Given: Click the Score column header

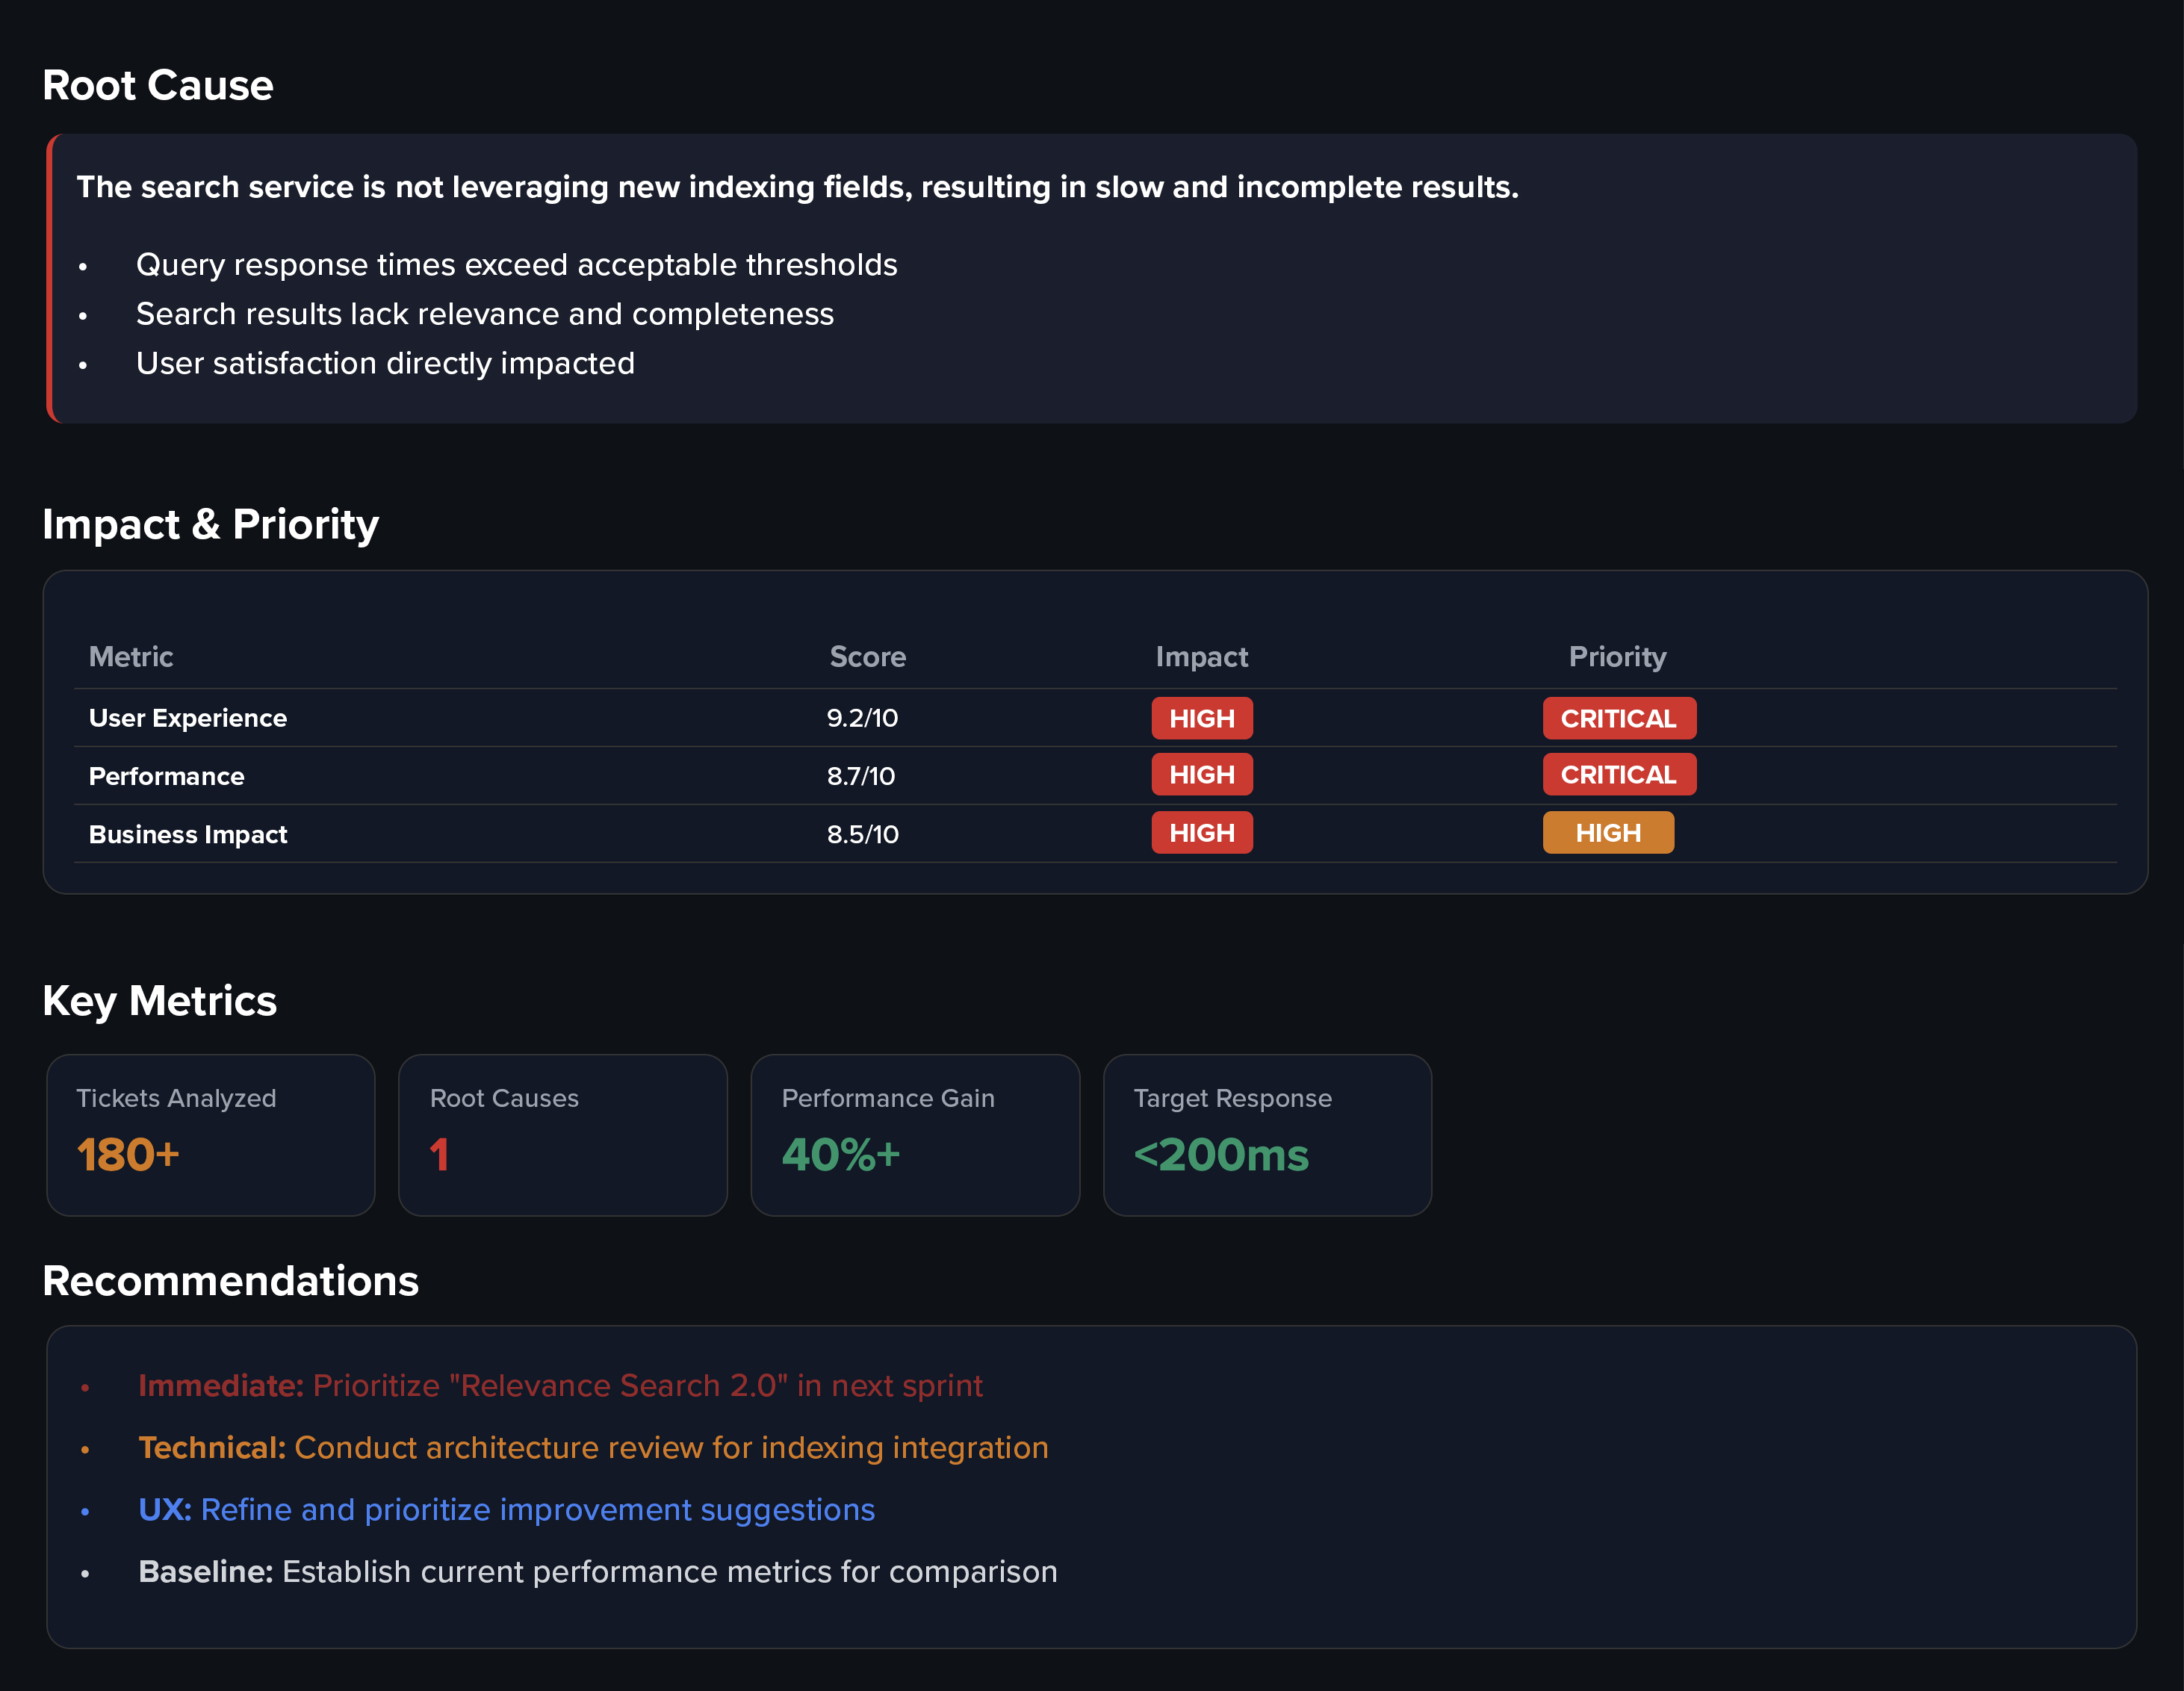Looking at the screenshot, I should coord(867,657).
